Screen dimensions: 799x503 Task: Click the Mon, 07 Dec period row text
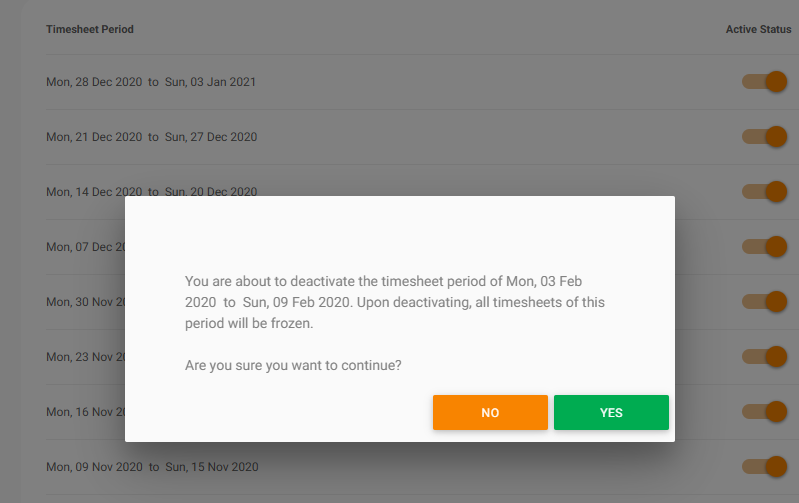(x=85, y=247)
